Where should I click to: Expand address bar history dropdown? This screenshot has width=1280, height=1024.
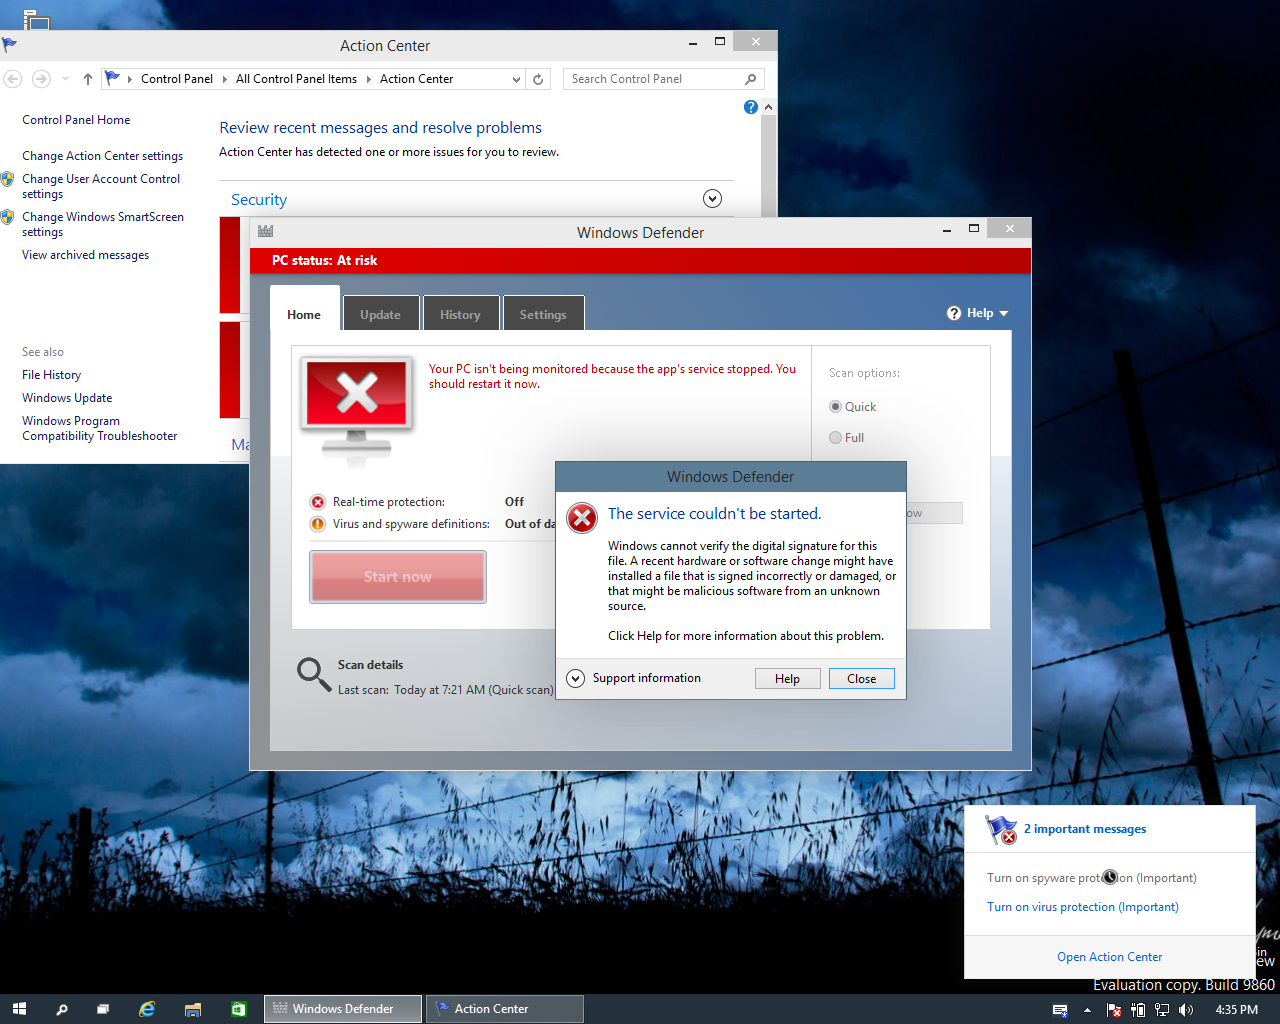[516, 79]
